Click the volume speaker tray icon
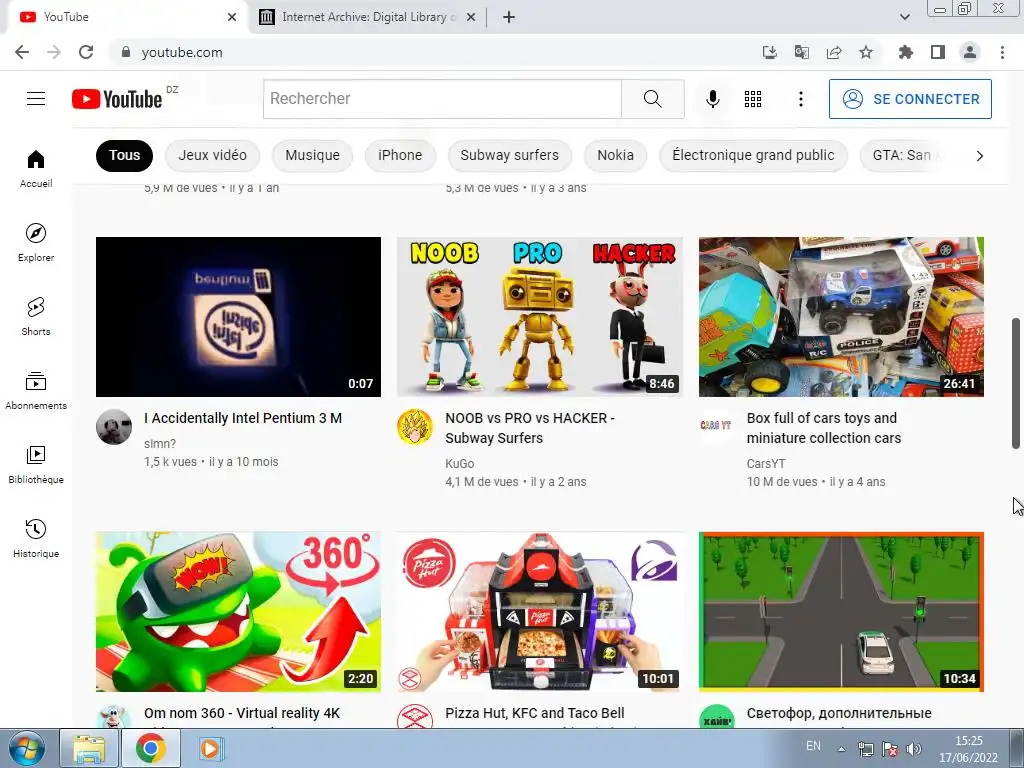 914,750
